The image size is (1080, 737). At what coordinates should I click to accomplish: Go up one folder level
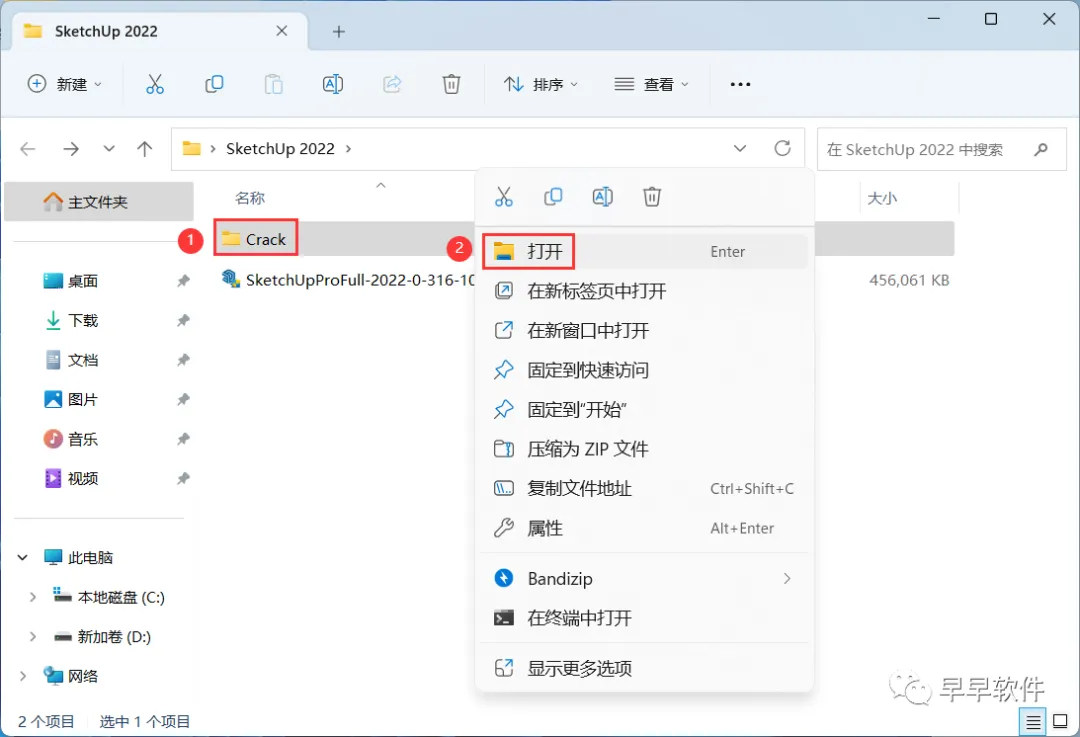[145, 149]
